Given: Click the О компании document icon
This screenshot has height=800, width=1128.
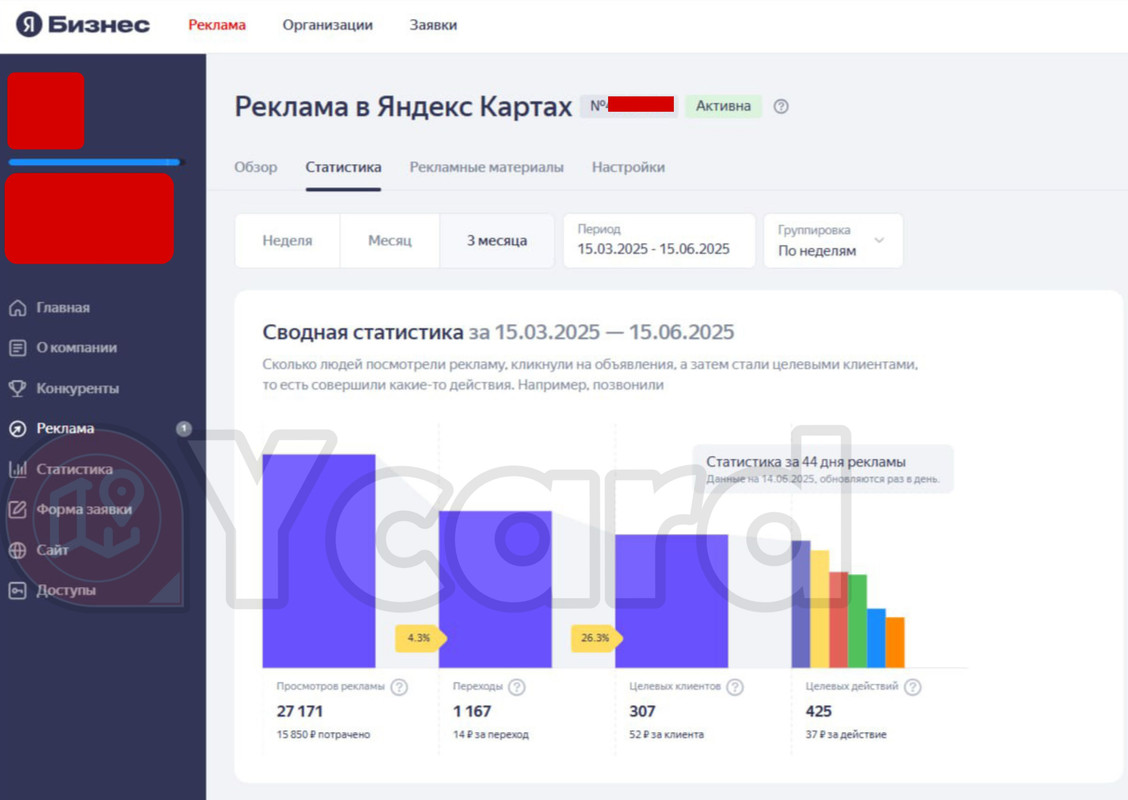Looking at the screenshot, I should click(x=17, y=348).
